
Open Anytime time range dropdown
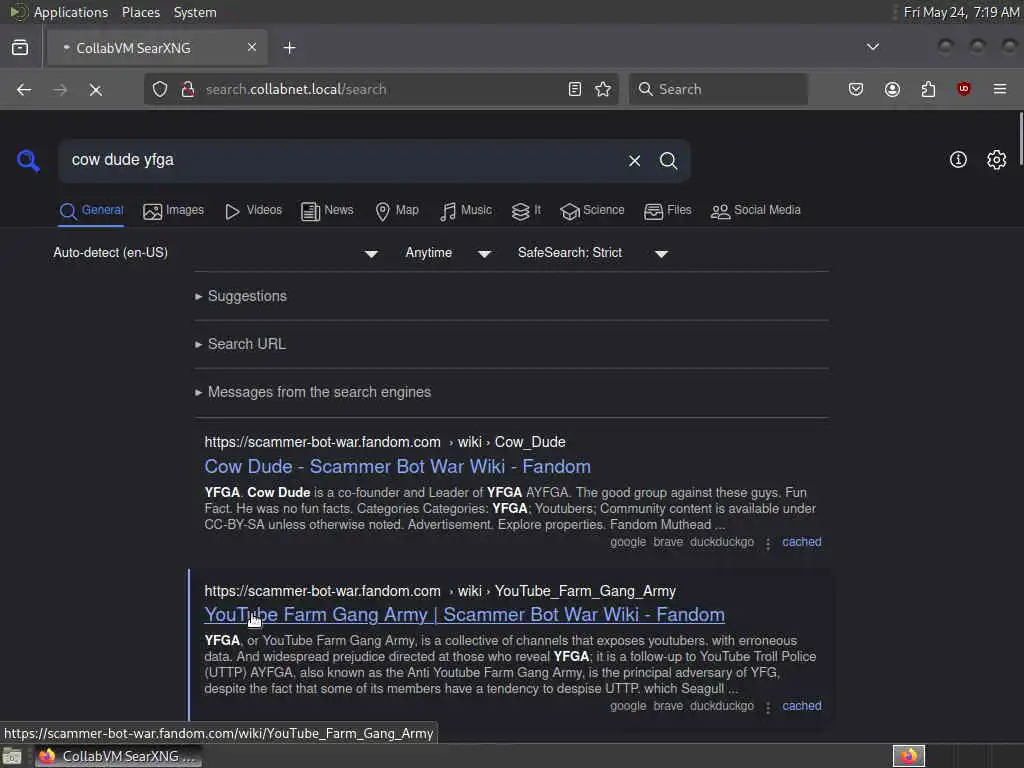[x=448, y=253]
